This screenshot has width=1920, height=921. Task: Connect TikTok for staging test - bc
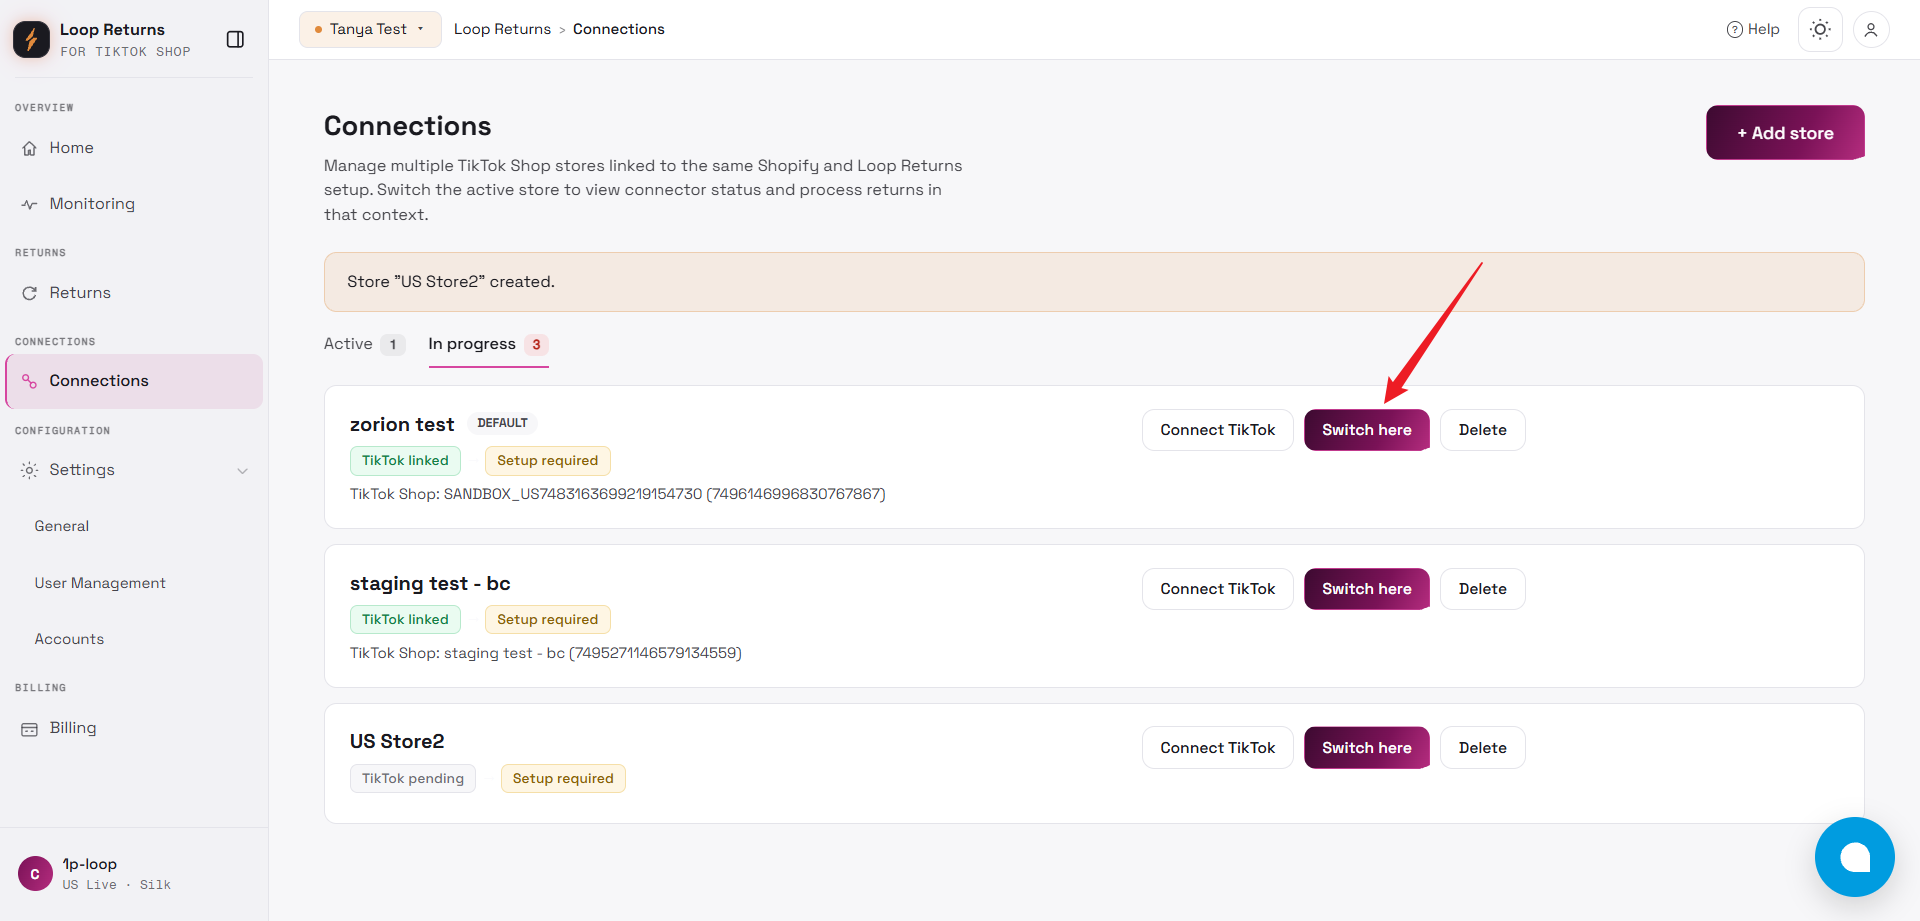pyautogui.click(x=1217, y=589)
